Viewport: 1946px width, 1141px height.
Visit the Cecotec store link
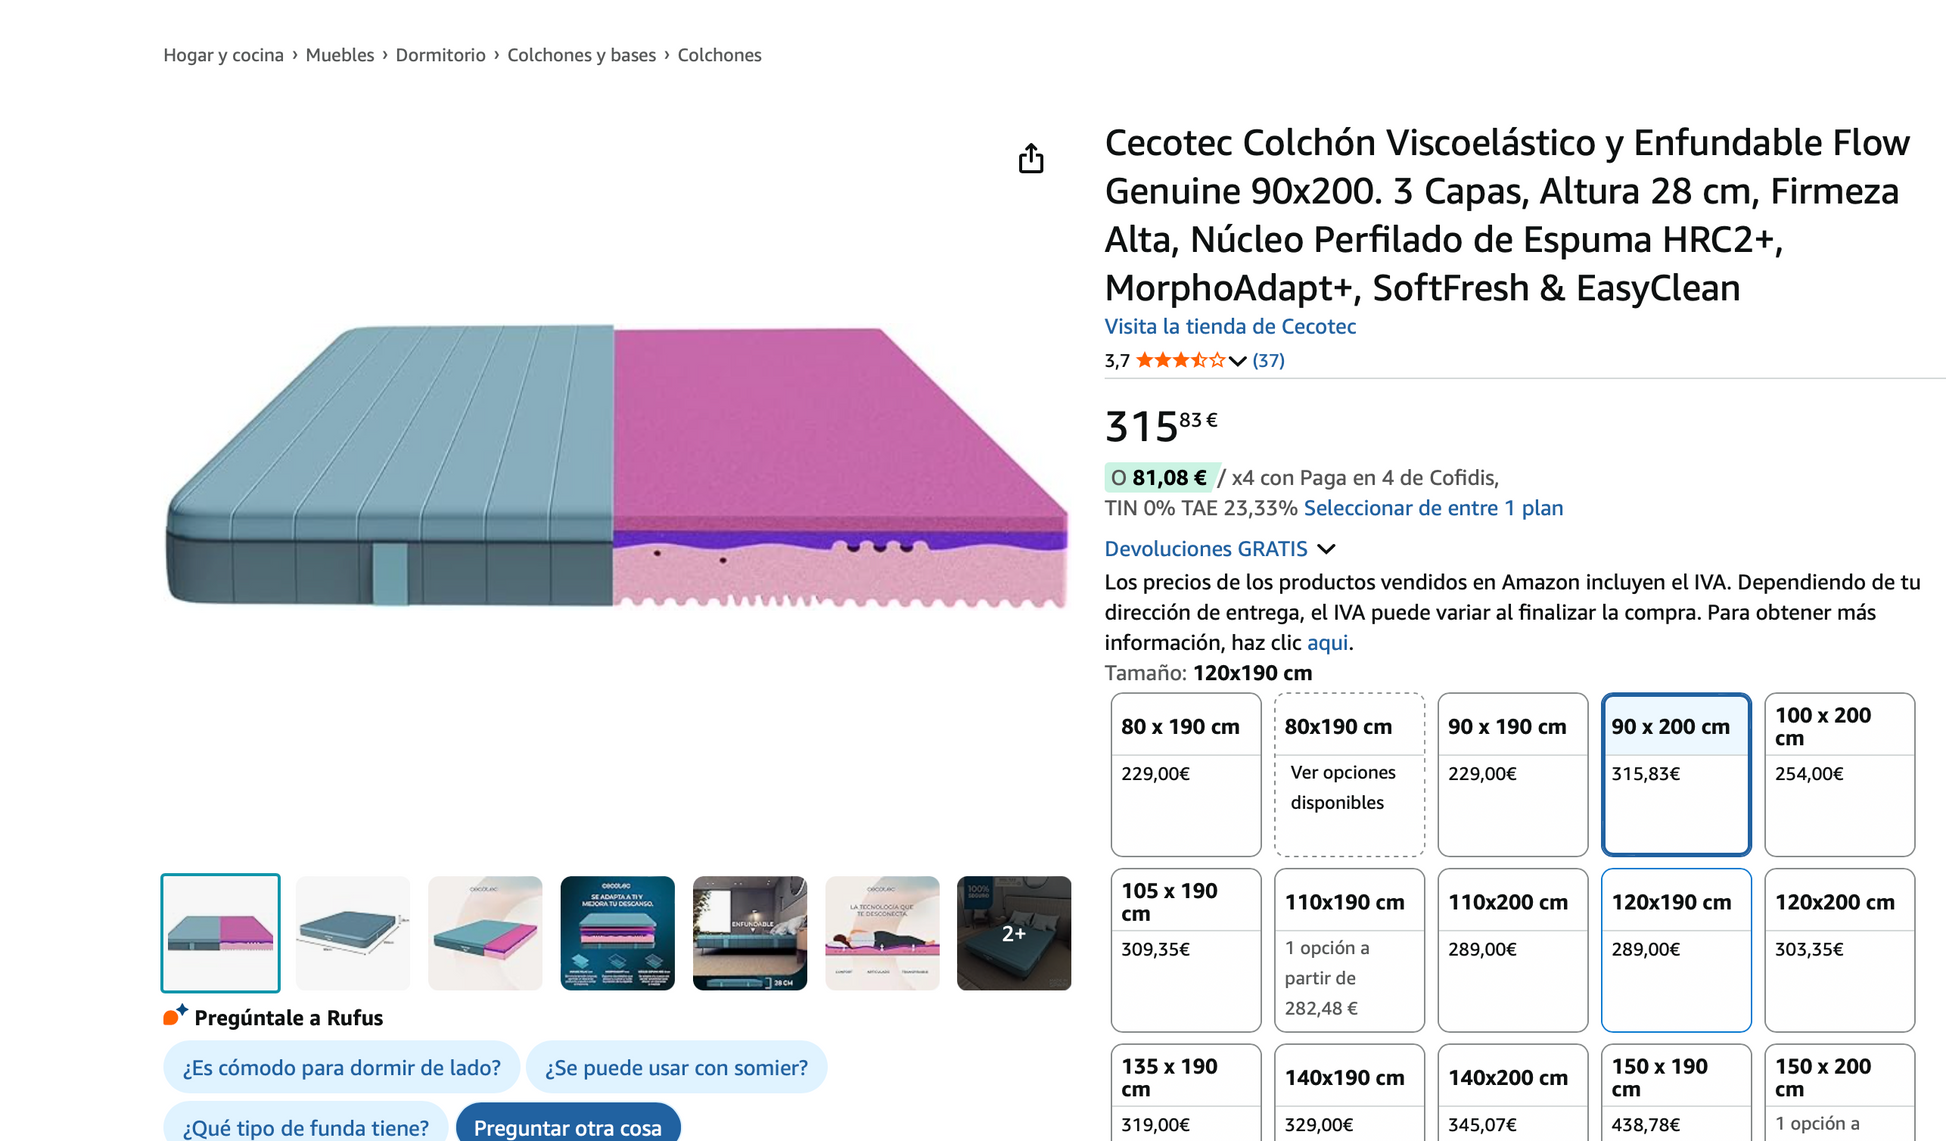click(1230, 326)
